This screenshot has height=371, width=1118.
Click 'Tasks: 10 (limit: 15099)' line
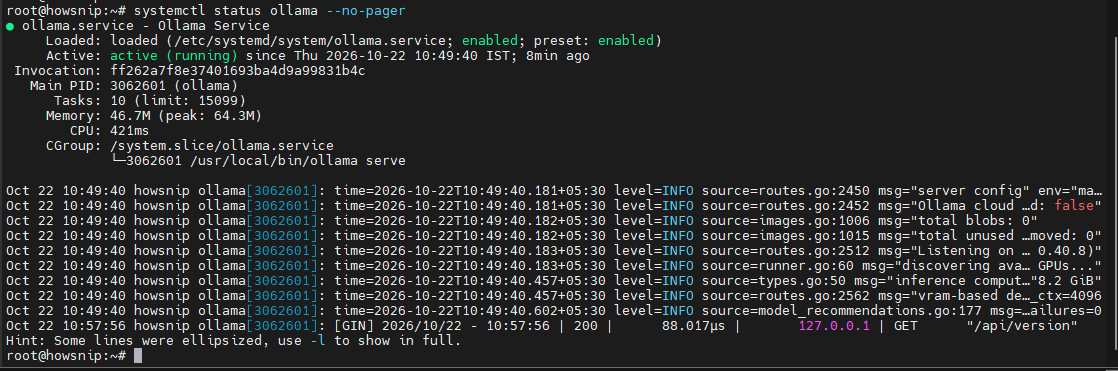[150, 101]
